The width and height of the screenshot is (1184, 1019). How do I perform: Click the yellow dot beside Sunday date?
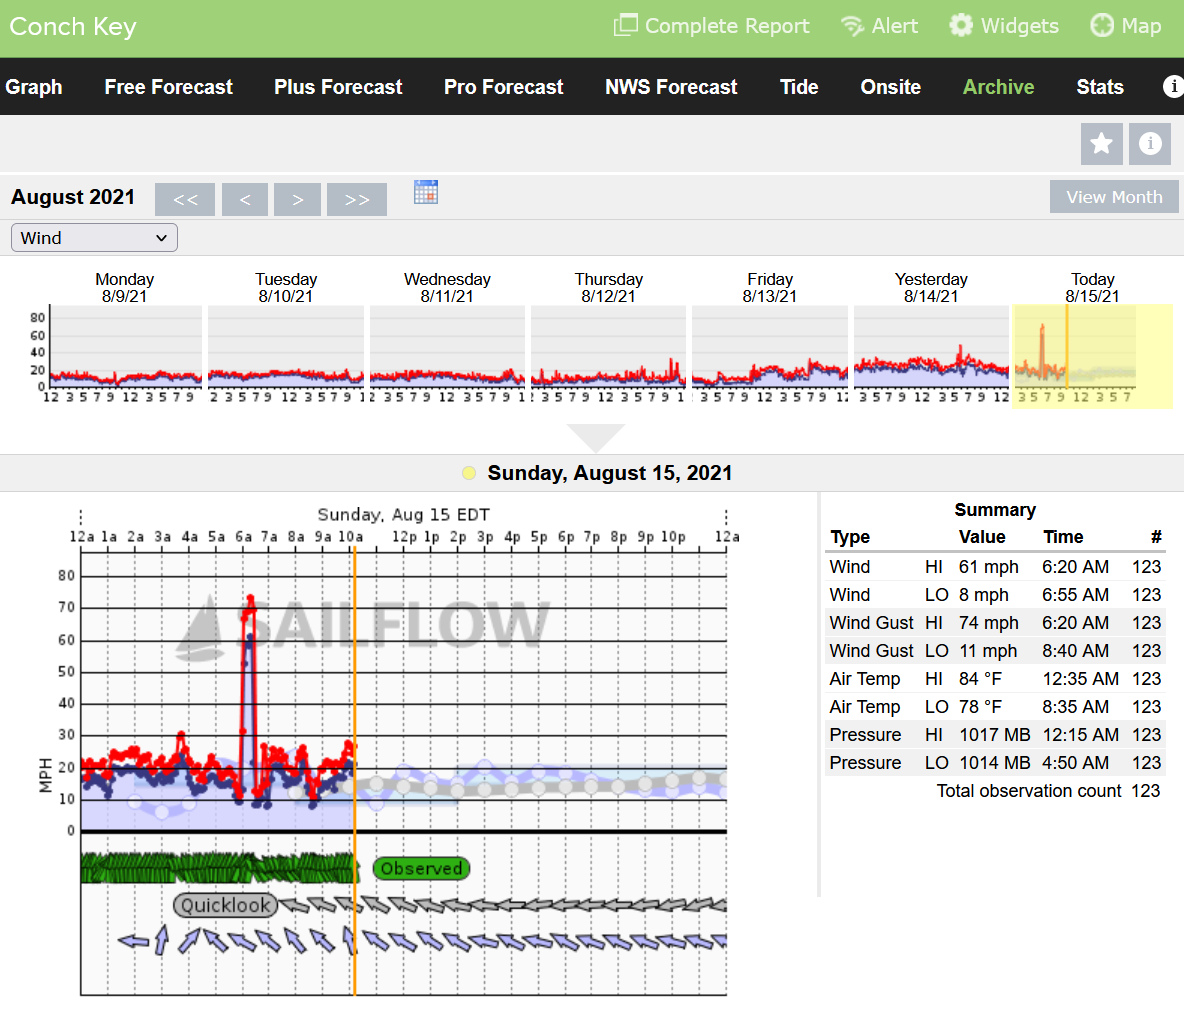[x=469, y=473]
